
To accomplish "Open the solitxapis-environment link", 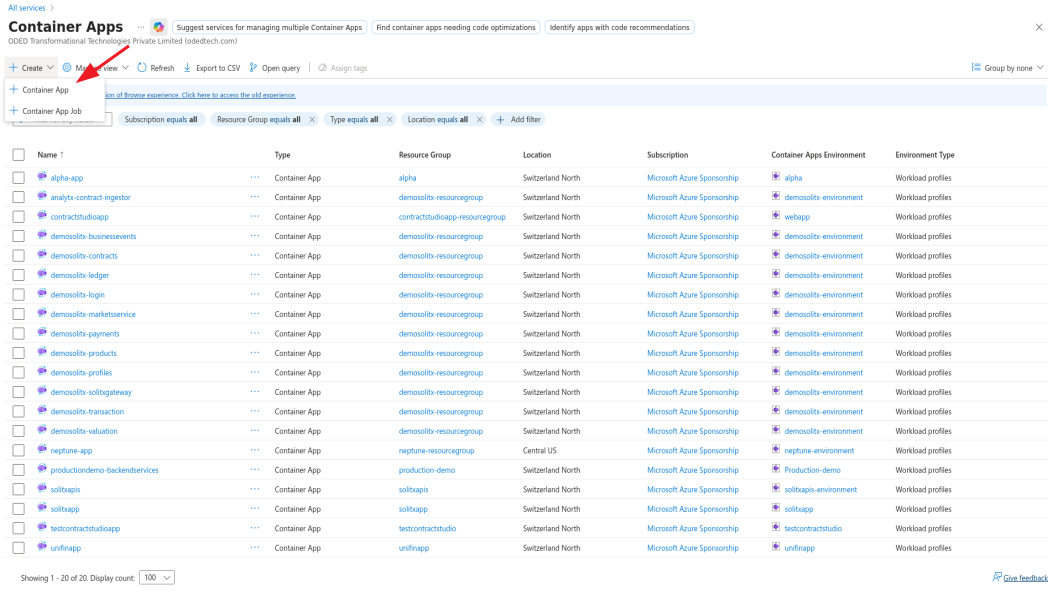I will tap(820, 489).
